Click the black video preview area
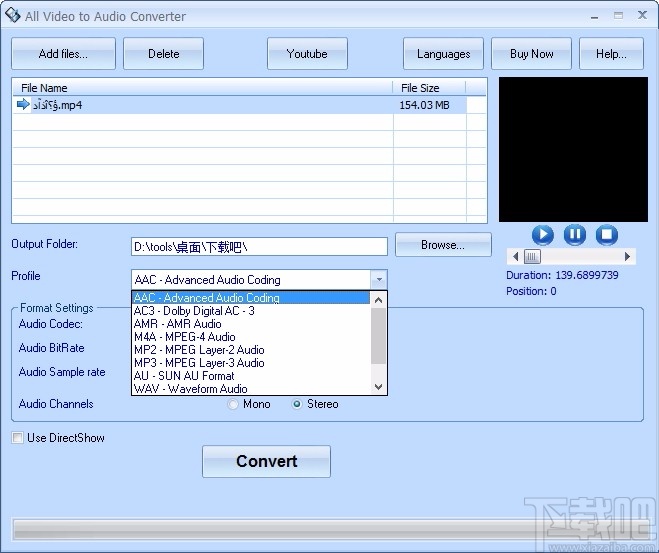 [x=573, y=149]
